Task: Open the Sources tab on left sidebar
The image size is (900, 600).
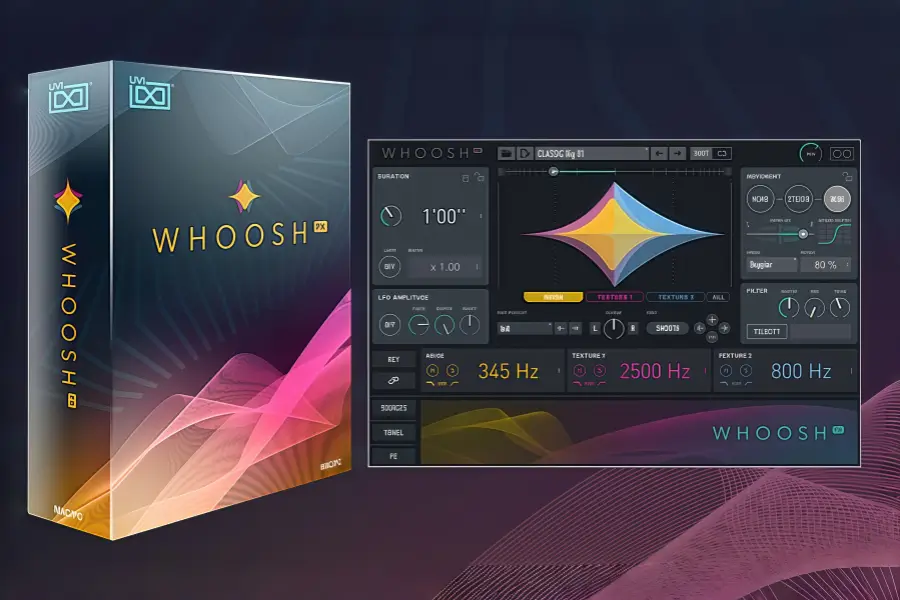Action: click(x=393, y=408)
